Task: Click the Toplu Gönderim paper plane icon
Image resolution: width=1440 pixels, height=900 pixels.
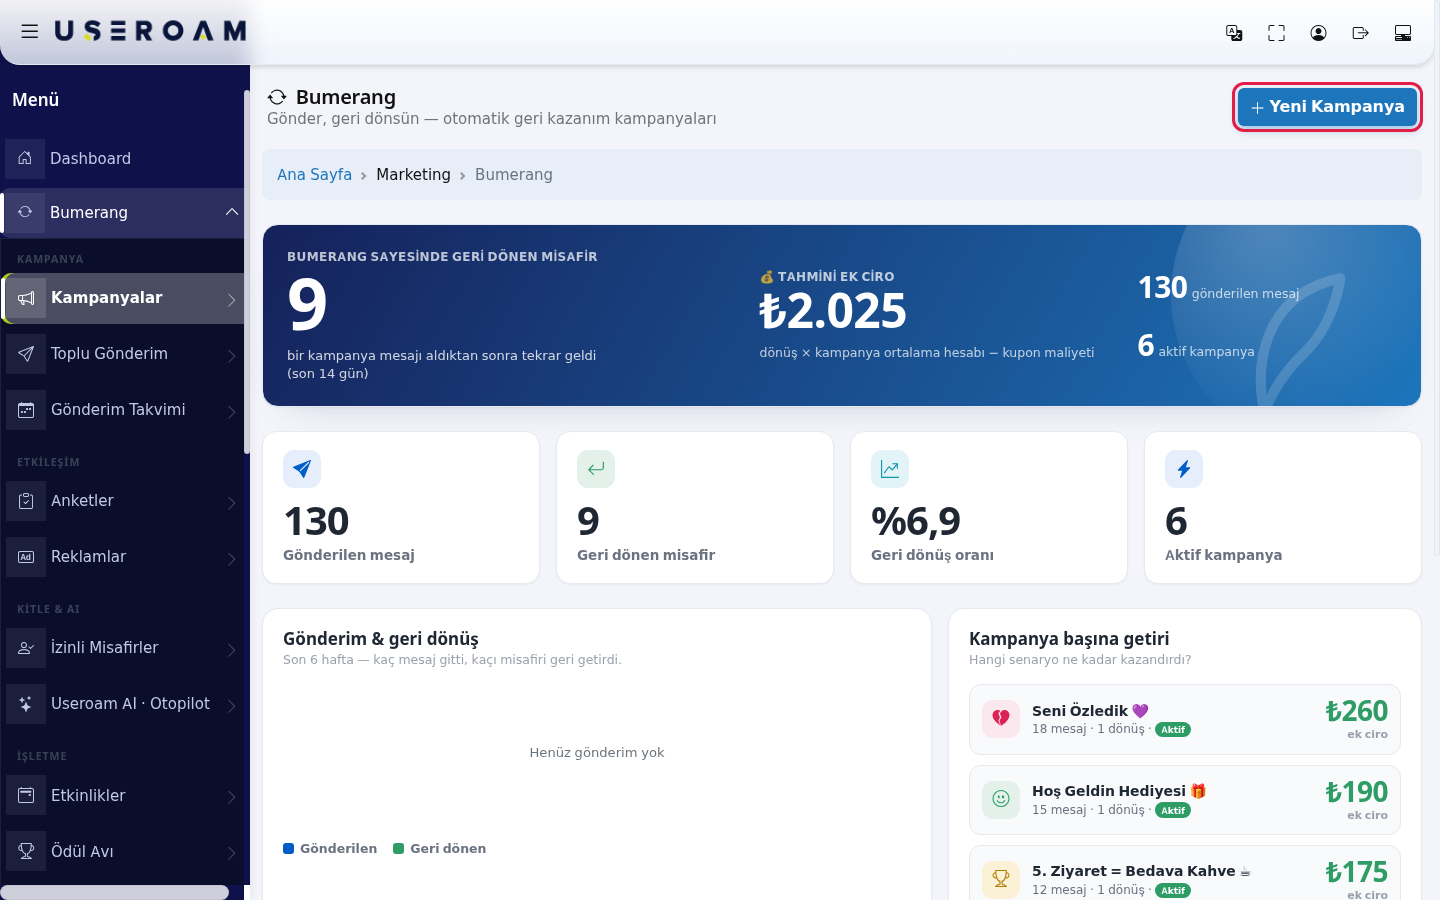Action: (x=26, y=354)
